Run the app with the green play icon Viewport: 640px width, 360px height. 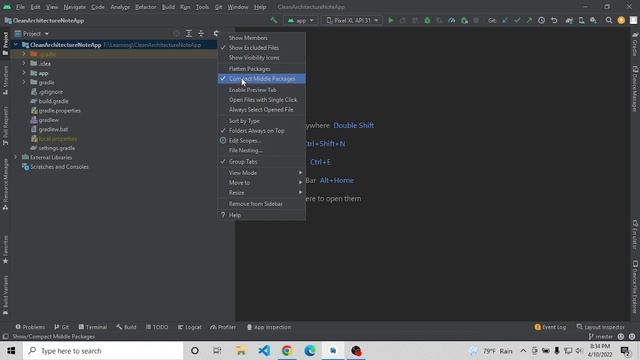tap(391, 20)
